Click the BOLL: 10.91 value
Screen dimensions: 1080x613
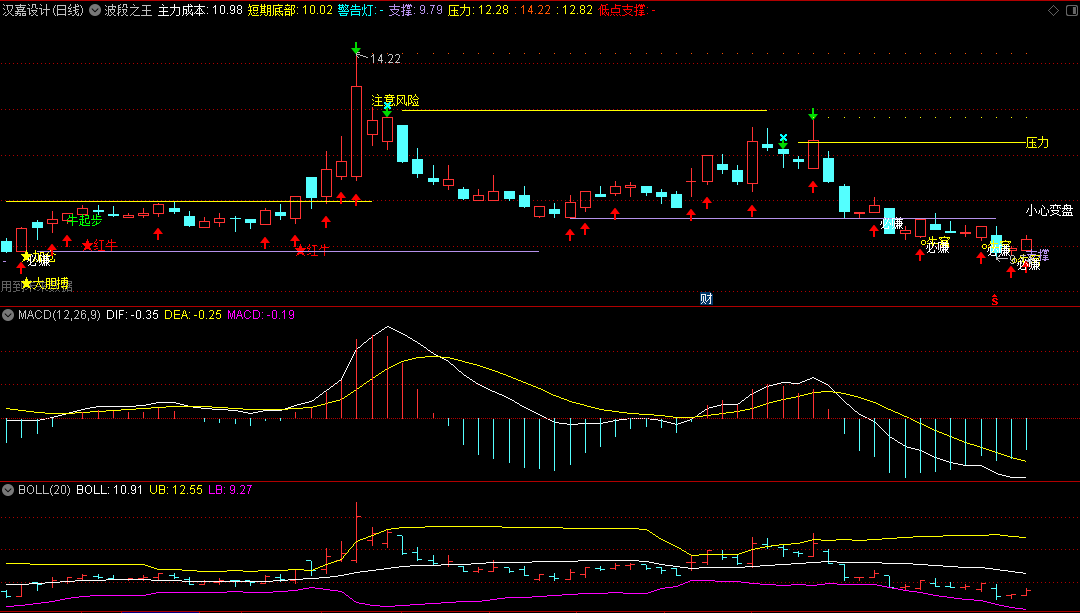(110, 490)
